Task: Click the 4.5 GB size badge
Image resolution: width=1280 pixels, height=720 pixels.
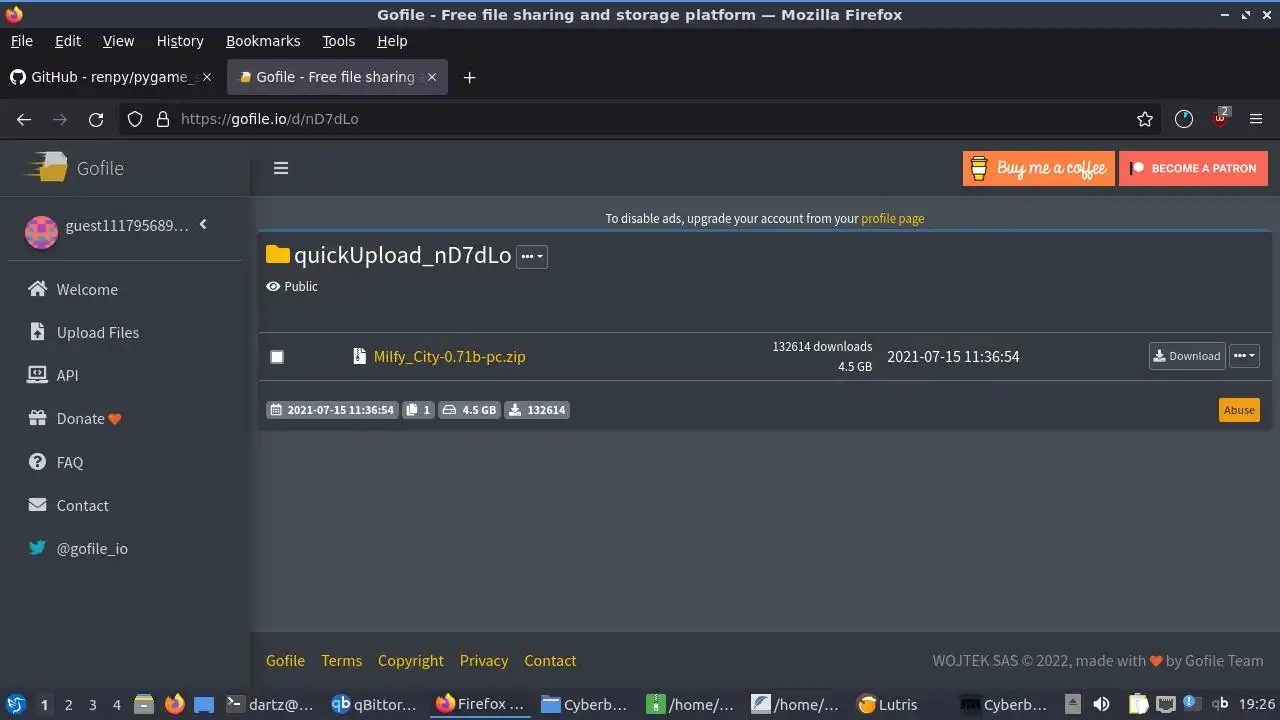Action: click(470, 410)
